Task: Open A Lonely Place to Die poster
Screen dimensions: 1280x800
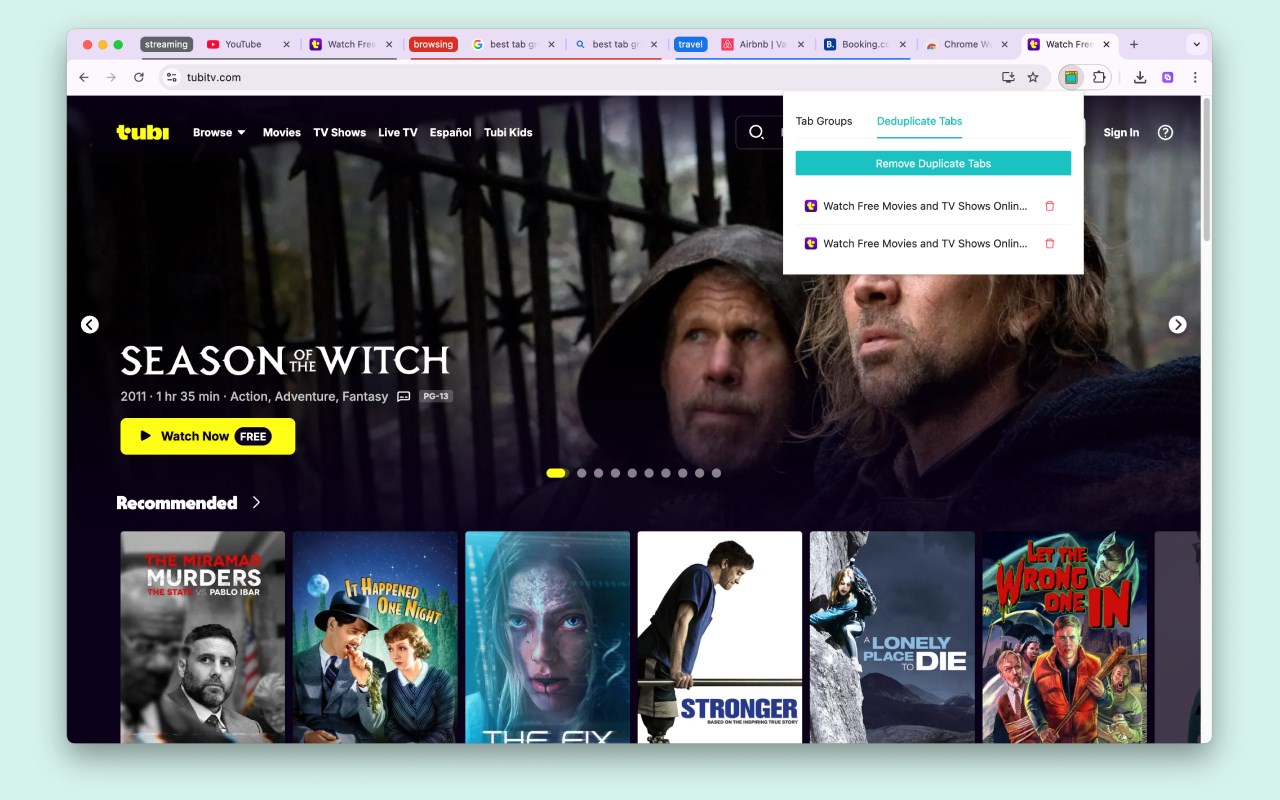Action: pyautogui.click(x=892, y=637)
